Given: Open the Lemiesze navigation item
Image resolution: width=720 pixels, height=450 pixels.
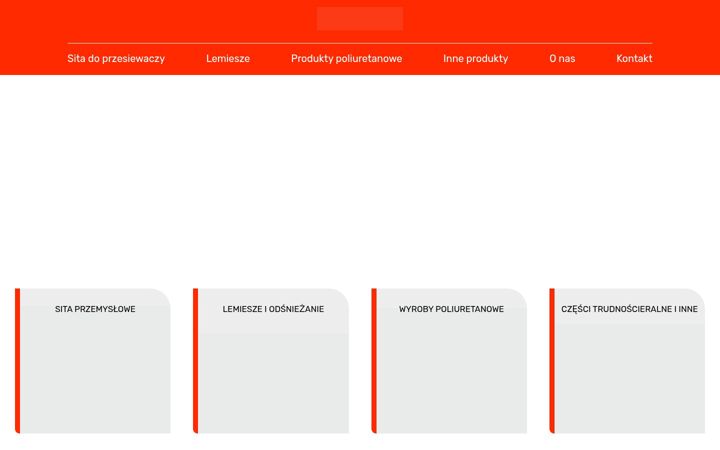Looking at the screenshot, I should tap(228, 59).
